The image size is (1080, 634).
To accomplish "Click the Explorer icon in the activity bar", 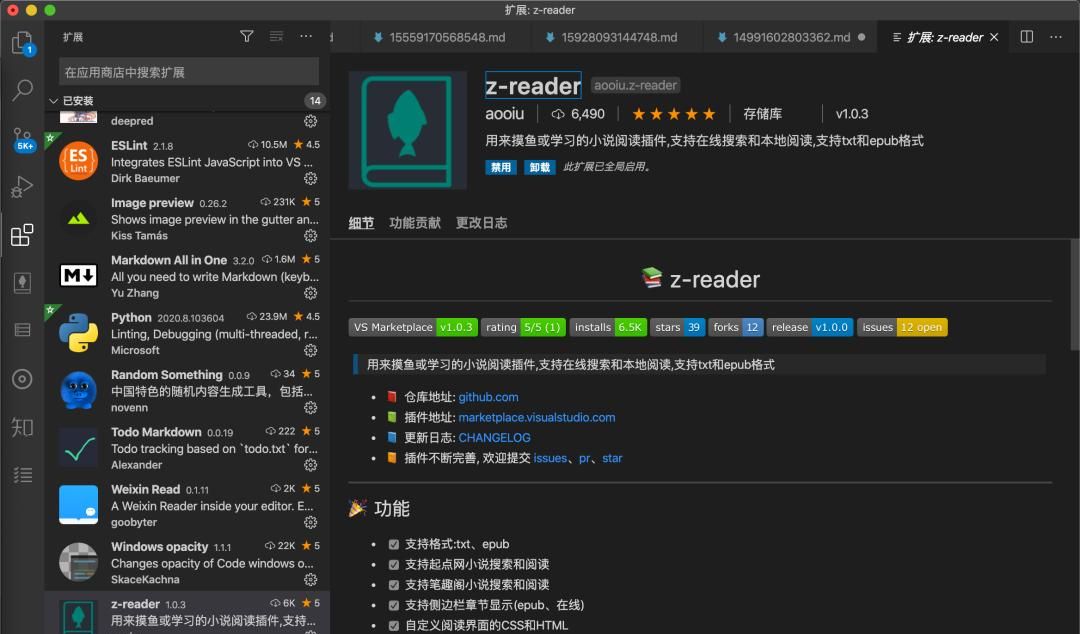I will [x=22, y=42].
